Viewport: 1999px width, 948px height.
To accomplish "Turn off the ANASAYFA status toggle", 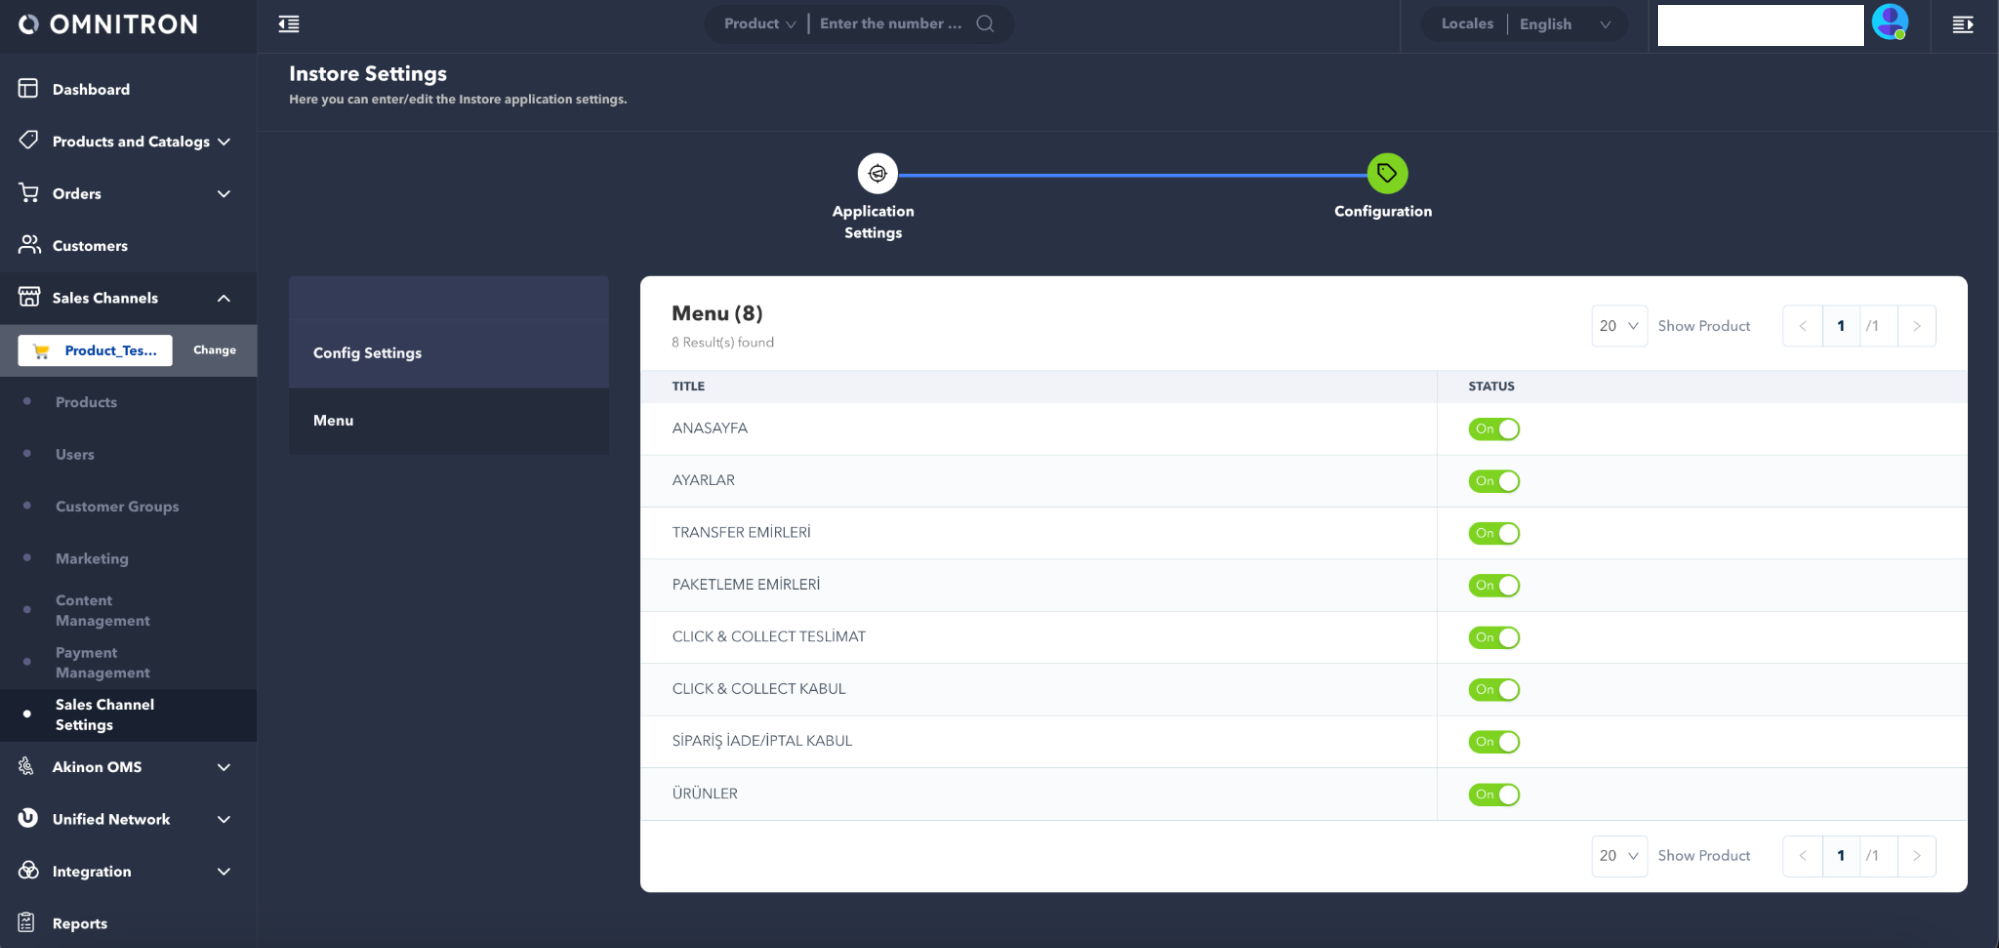I will (1494, 429).
